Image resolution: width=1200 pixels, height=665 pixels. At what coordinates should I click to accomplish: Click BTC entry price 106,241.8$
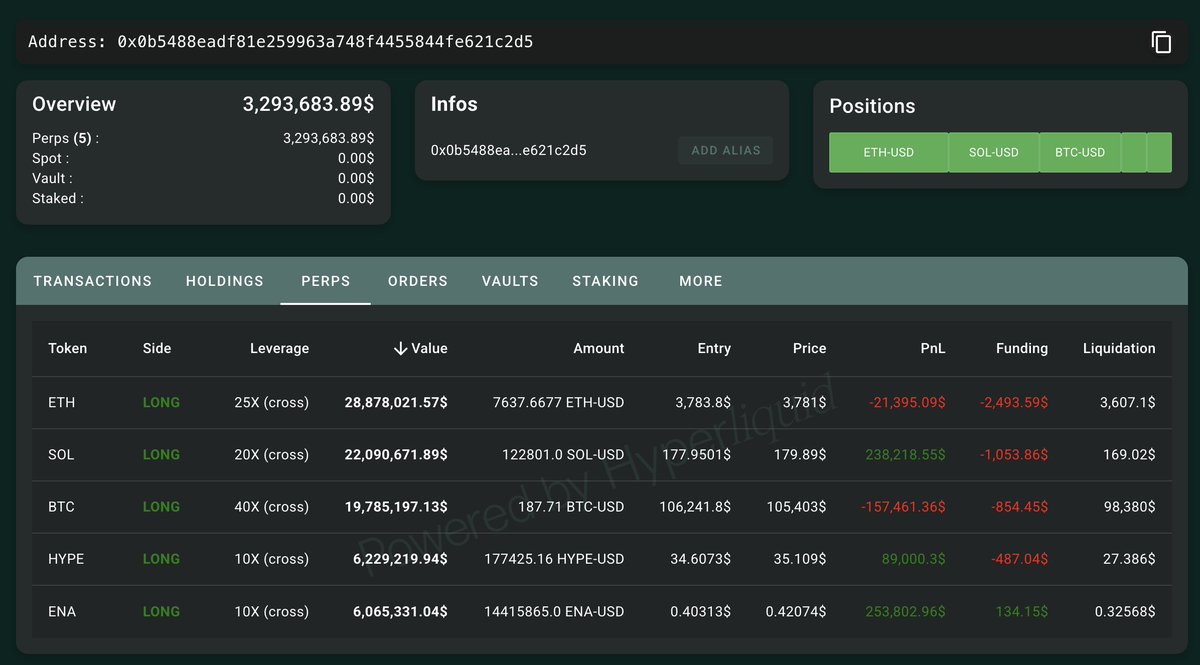coord(695,506)
